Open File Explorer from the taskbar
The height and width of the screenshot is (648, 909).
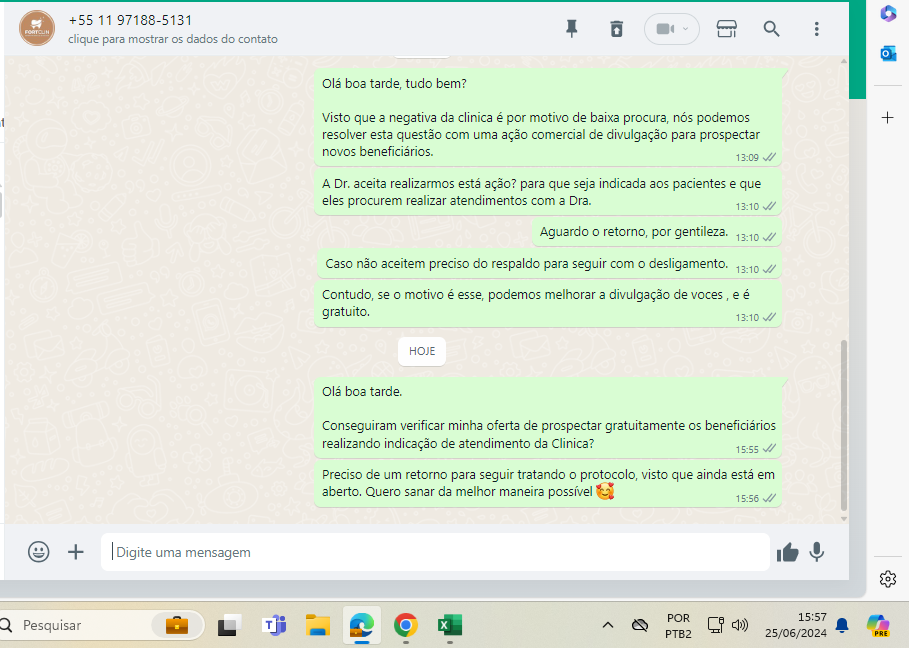[318, 625]
